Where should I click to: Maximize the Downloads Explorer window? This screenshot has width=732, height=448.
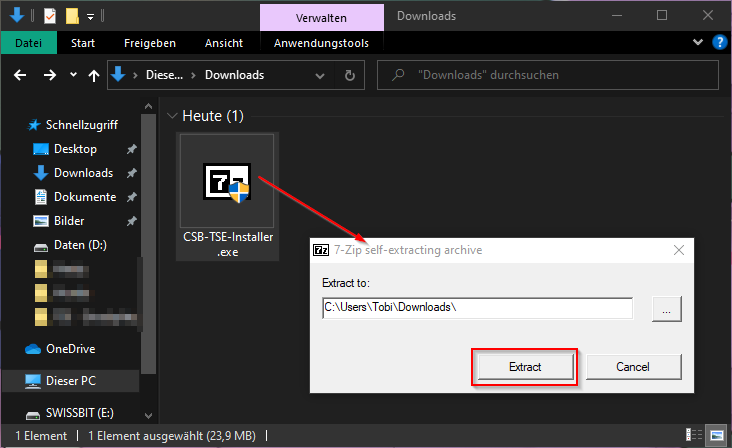click(662, 15)
